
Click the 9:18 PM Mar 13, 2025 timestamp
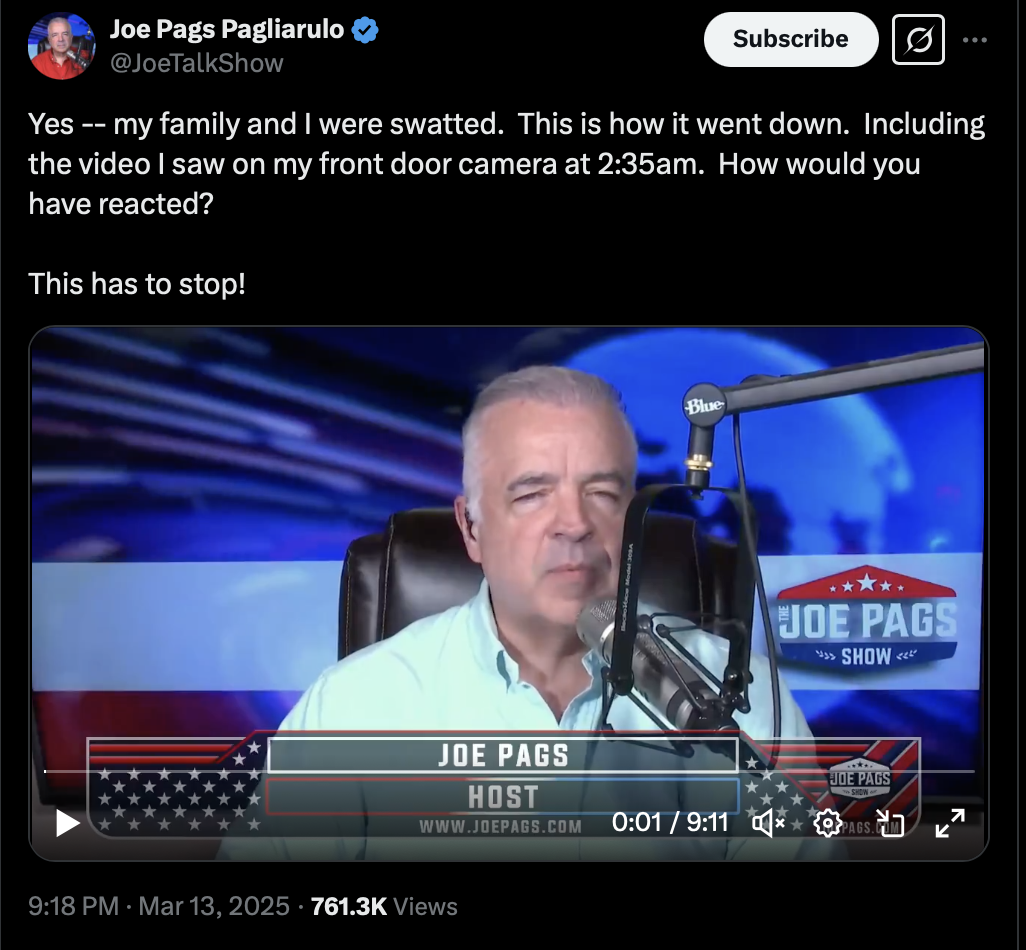click(158, 906)
